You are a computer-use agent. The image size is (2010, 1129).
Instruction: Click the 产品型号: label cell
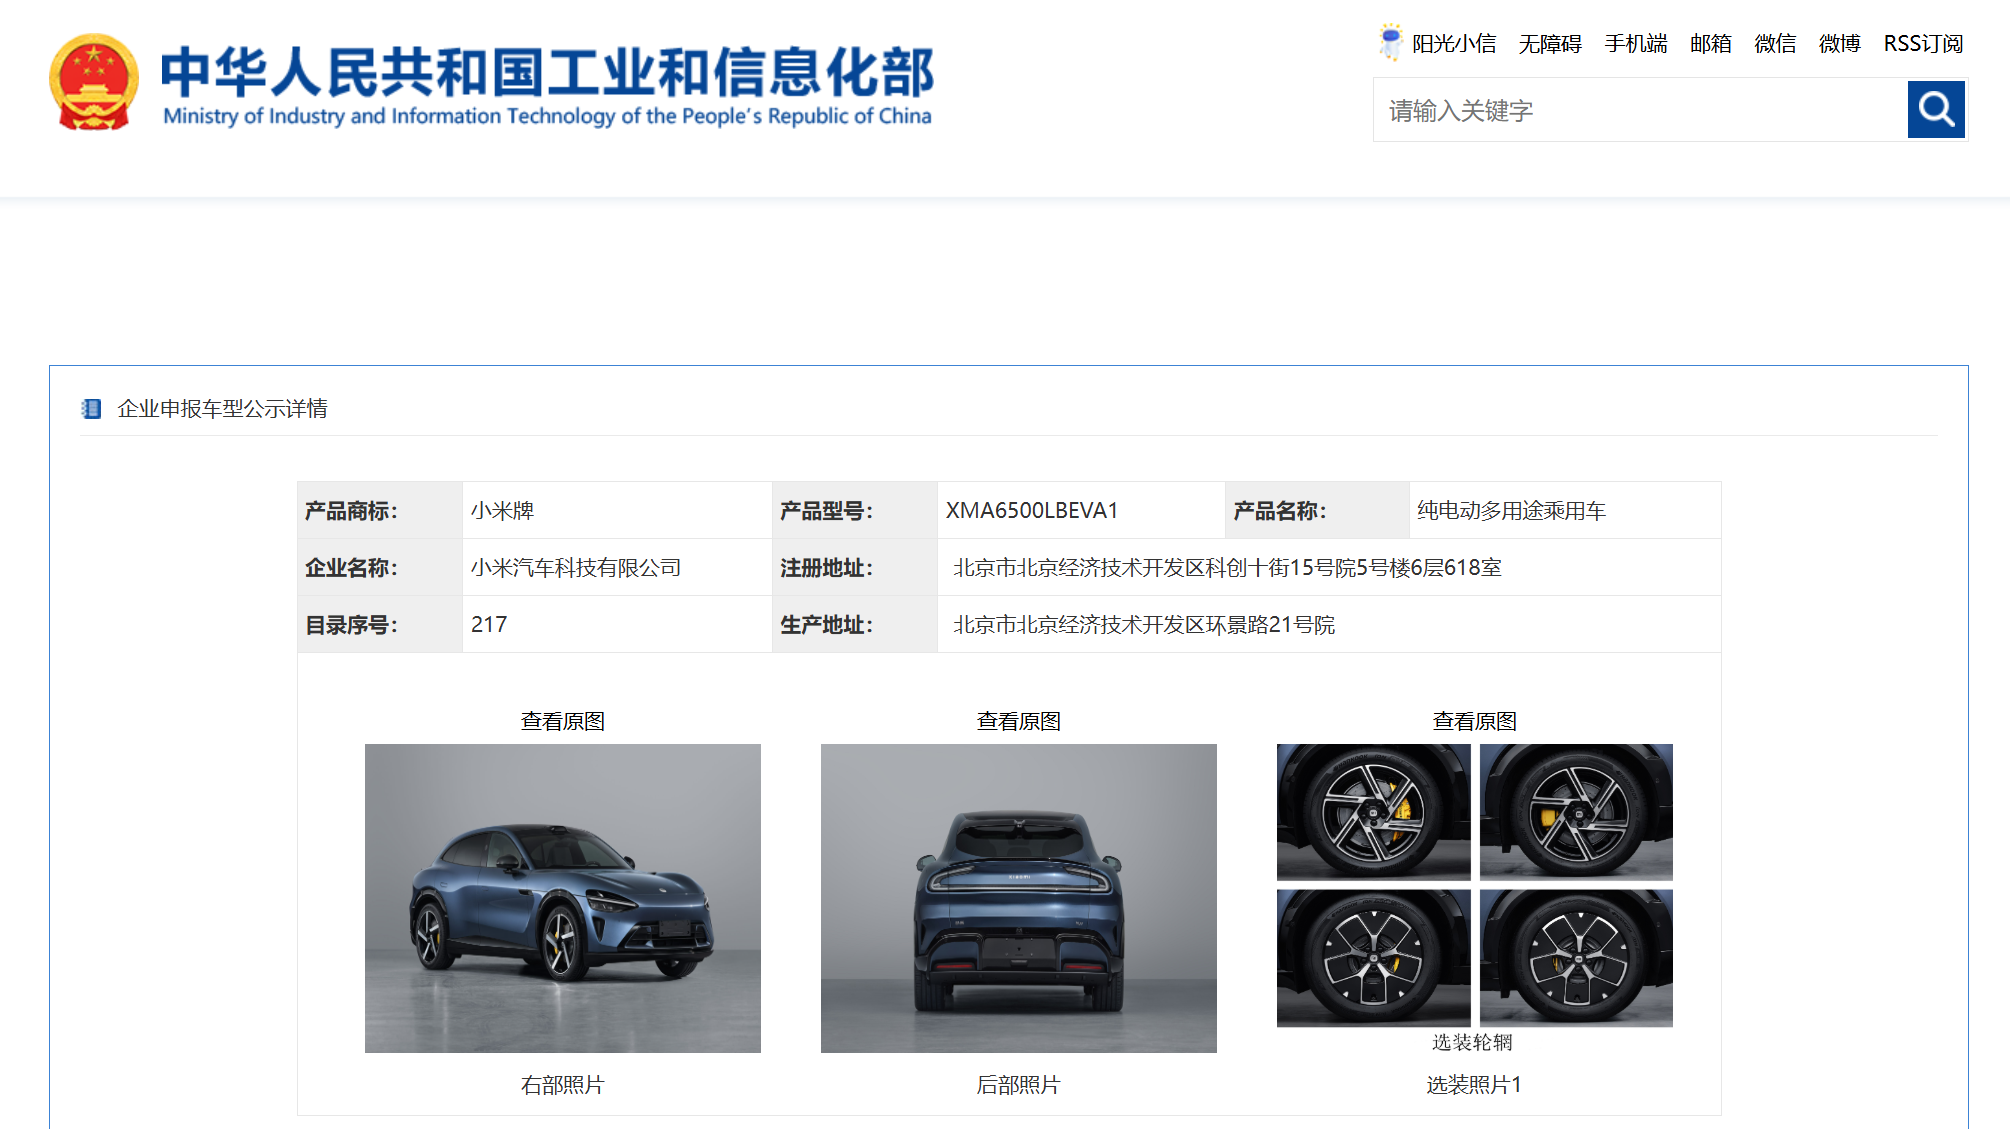tap(855, 511)
